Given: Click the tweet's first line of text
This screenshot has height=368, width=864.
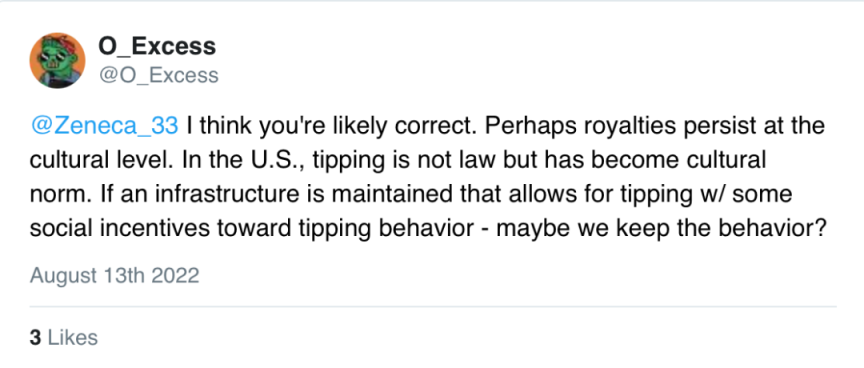Looking at the screenshot, I should (427, 126).
